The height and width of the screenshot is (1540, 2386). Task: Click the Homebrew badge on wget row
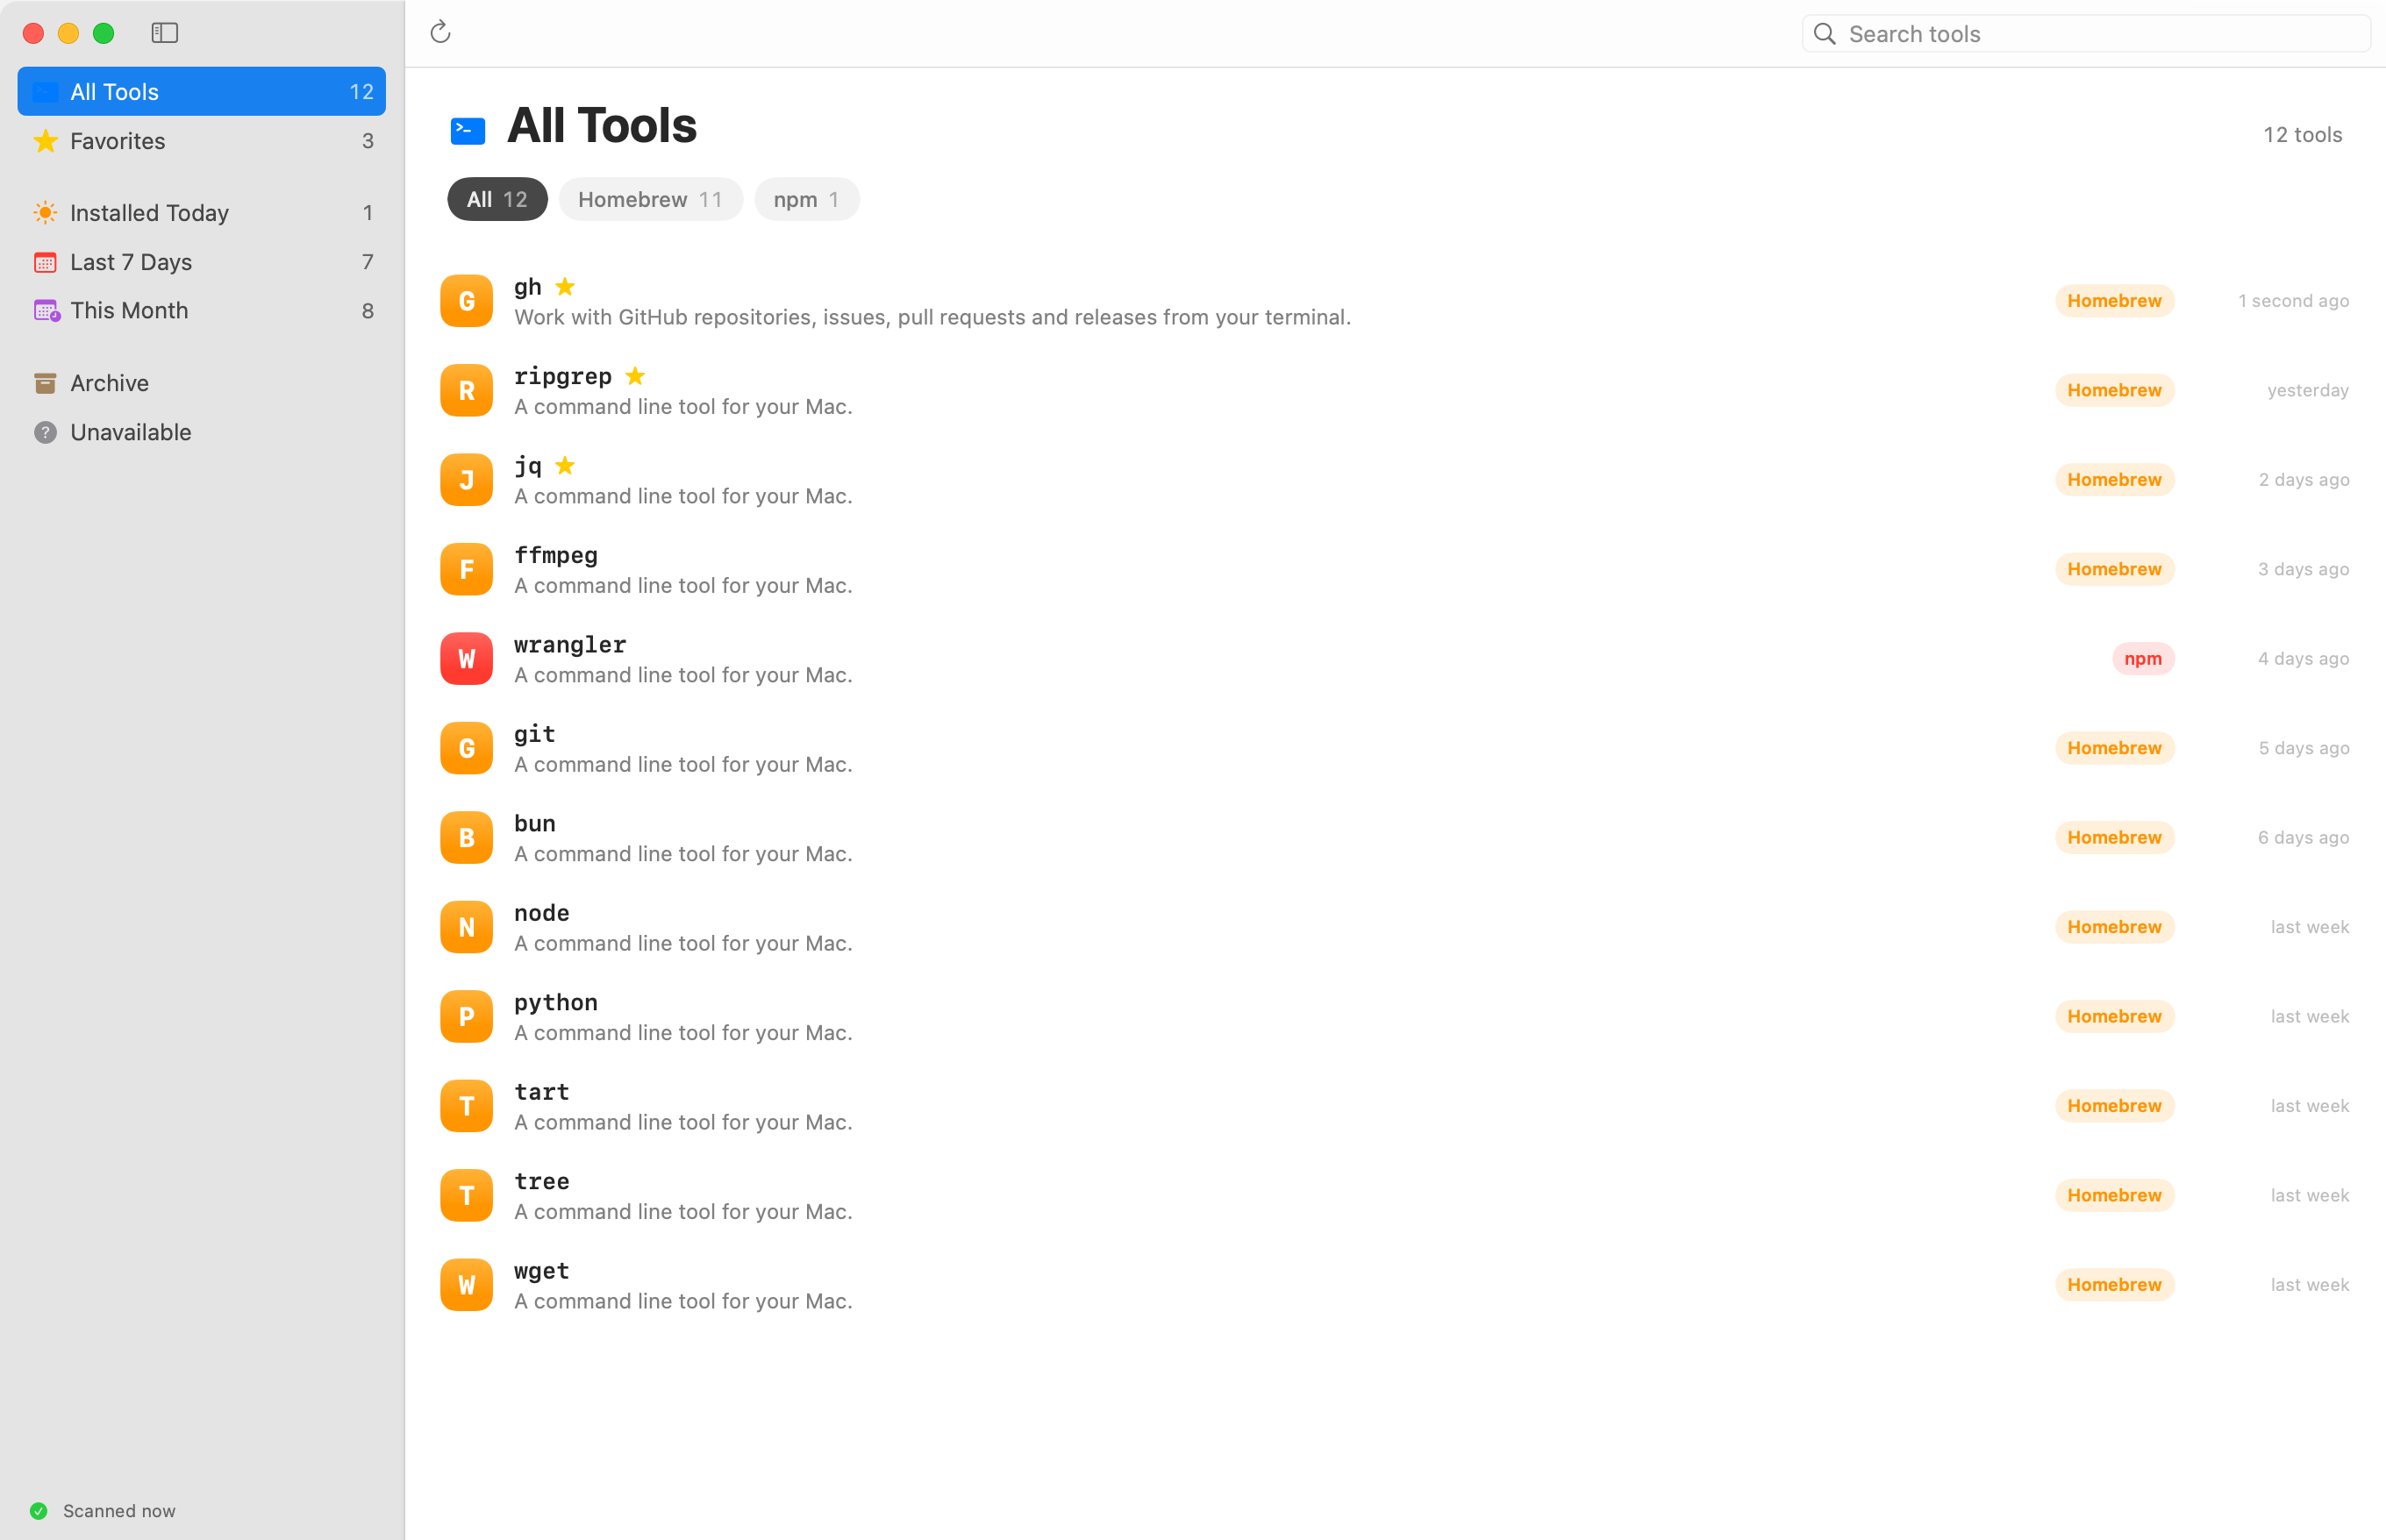click(x=2114, y=1285)
